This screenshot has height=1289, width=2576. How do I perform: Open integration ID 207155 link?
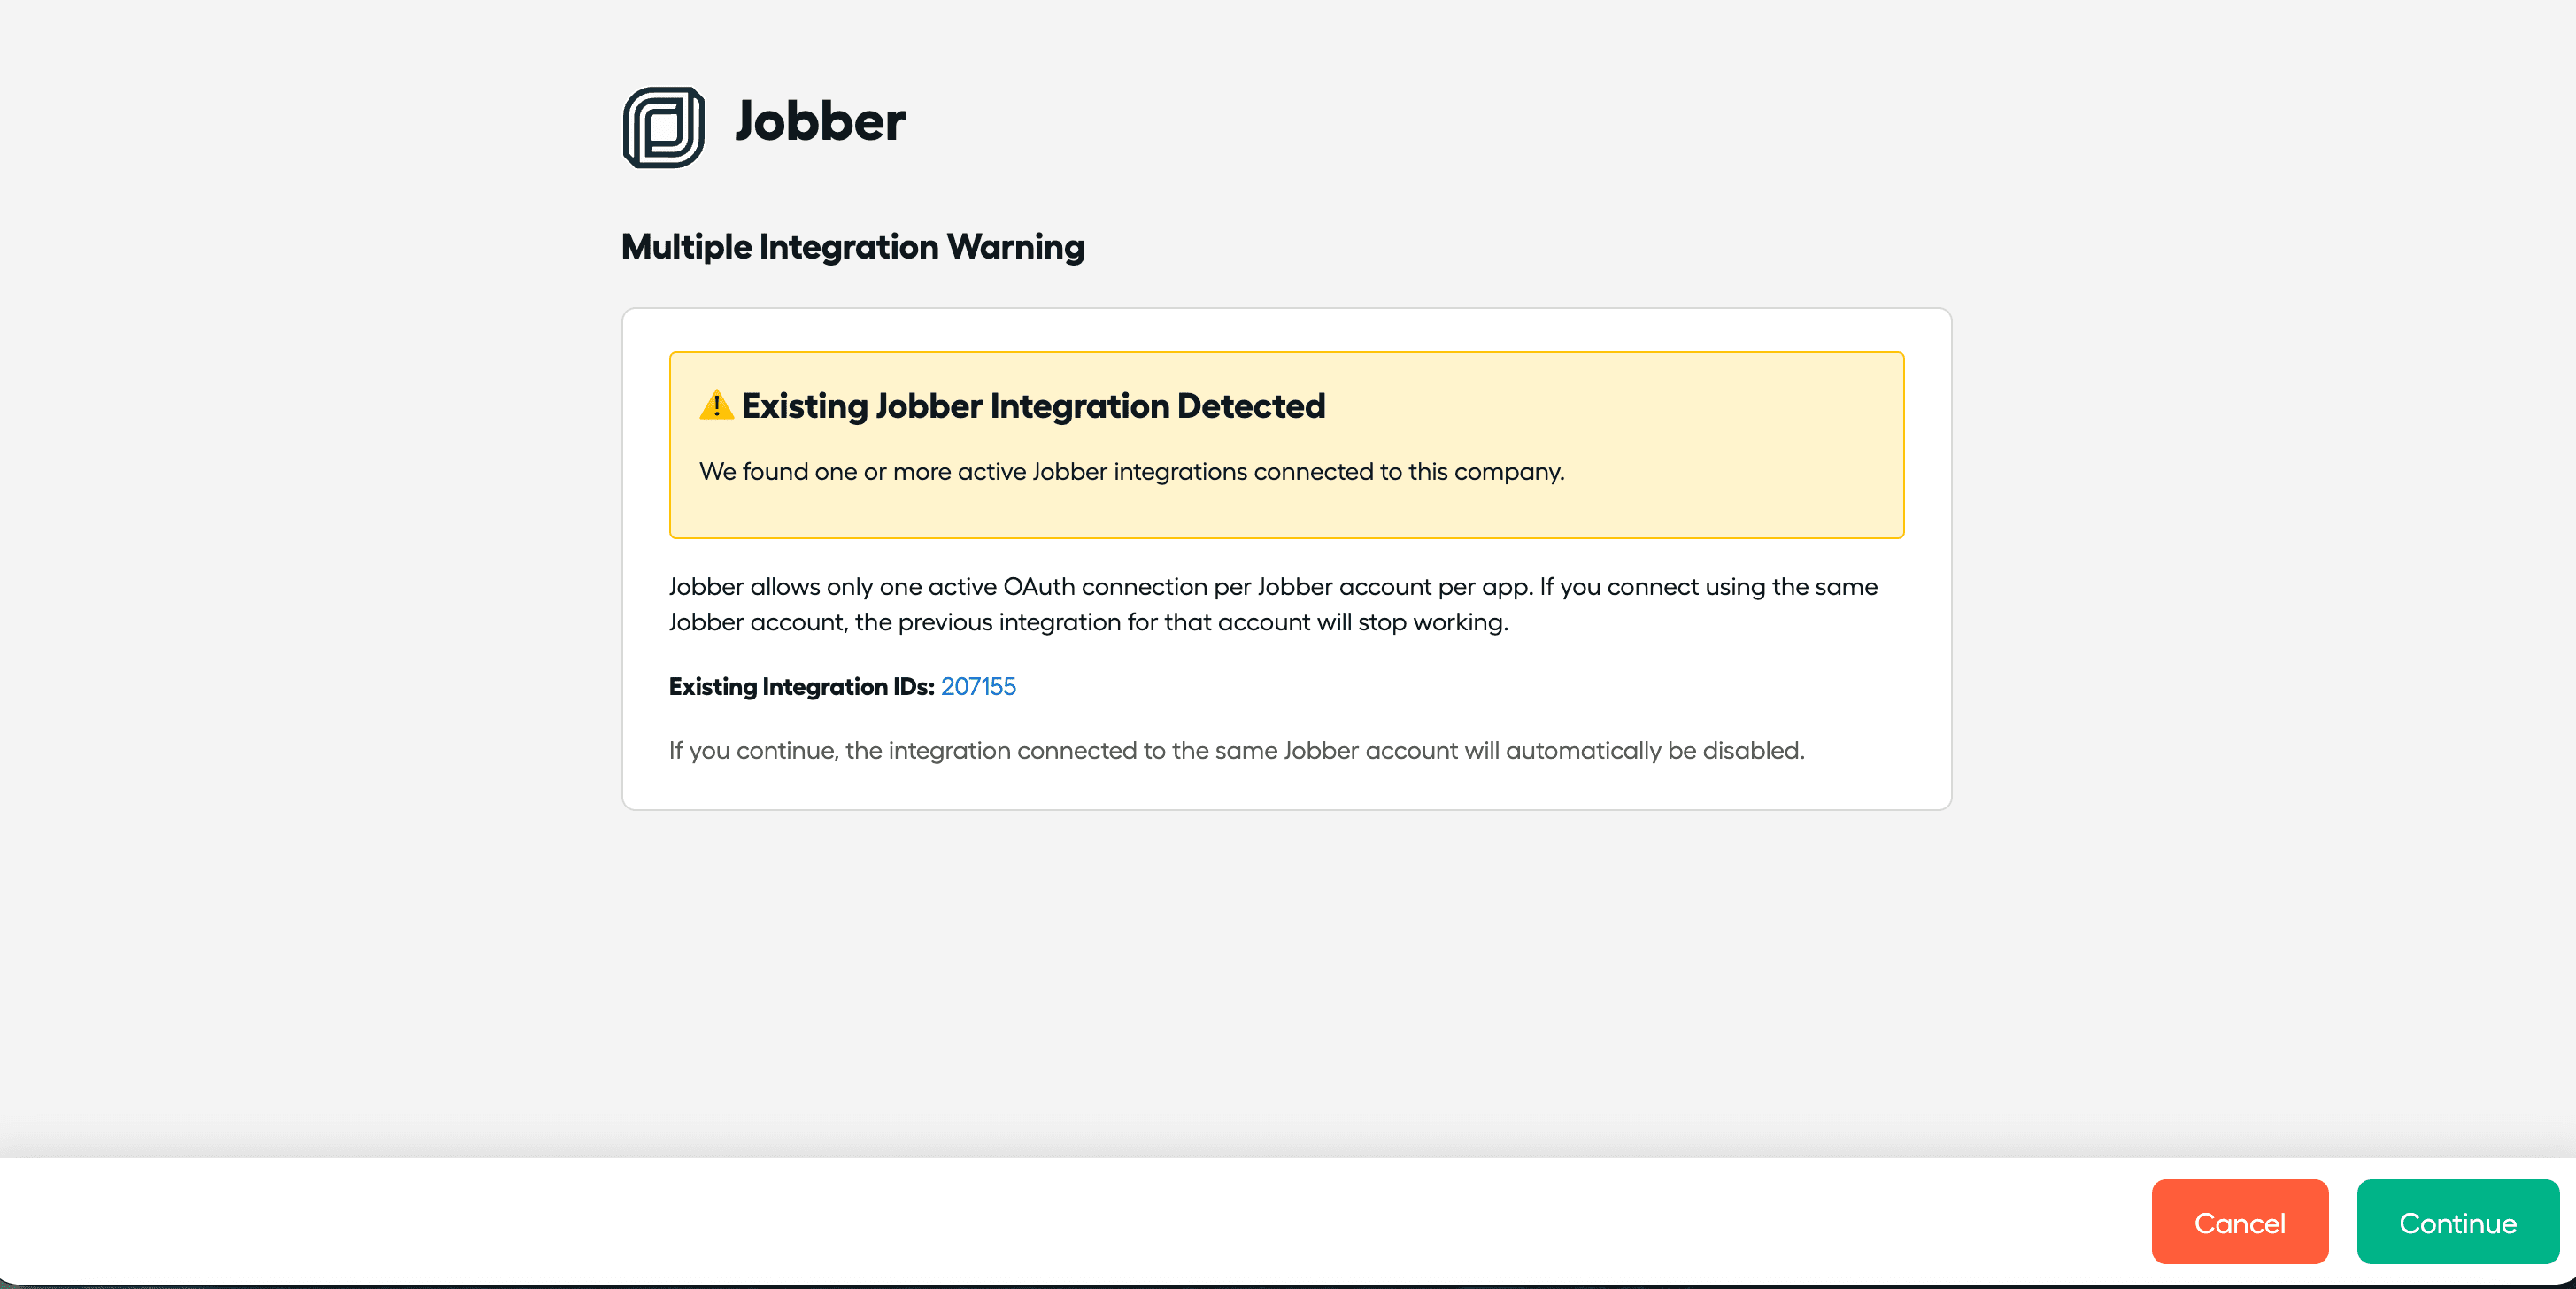977,686
